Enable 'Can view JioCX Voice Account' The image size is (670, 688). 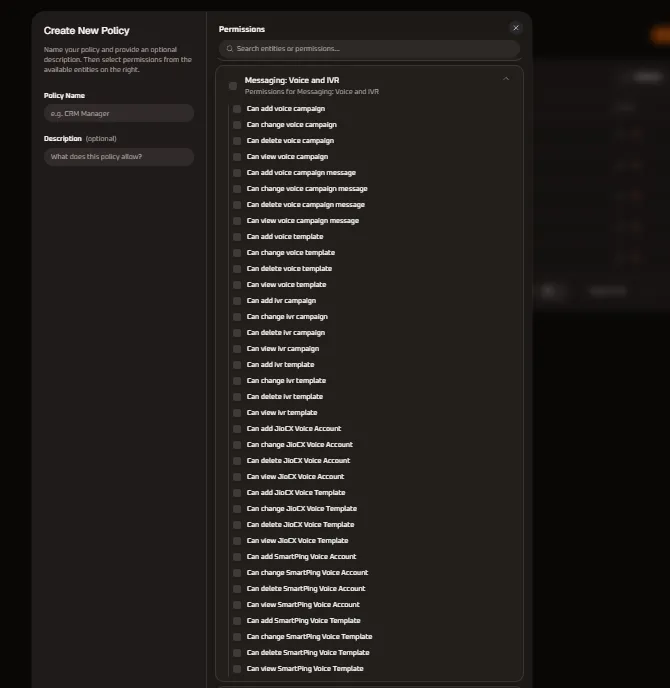(237, 477)
